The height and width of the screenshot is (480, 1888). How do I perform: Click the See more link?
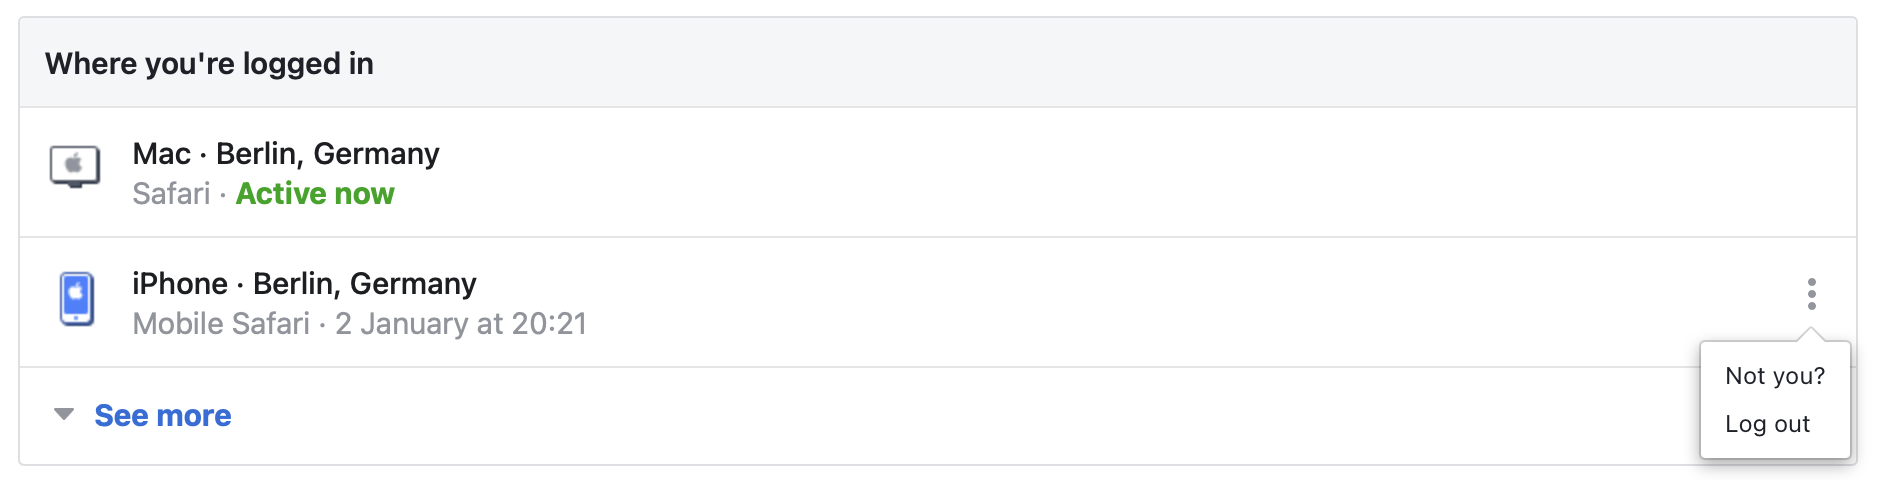(x=163, y=416)
